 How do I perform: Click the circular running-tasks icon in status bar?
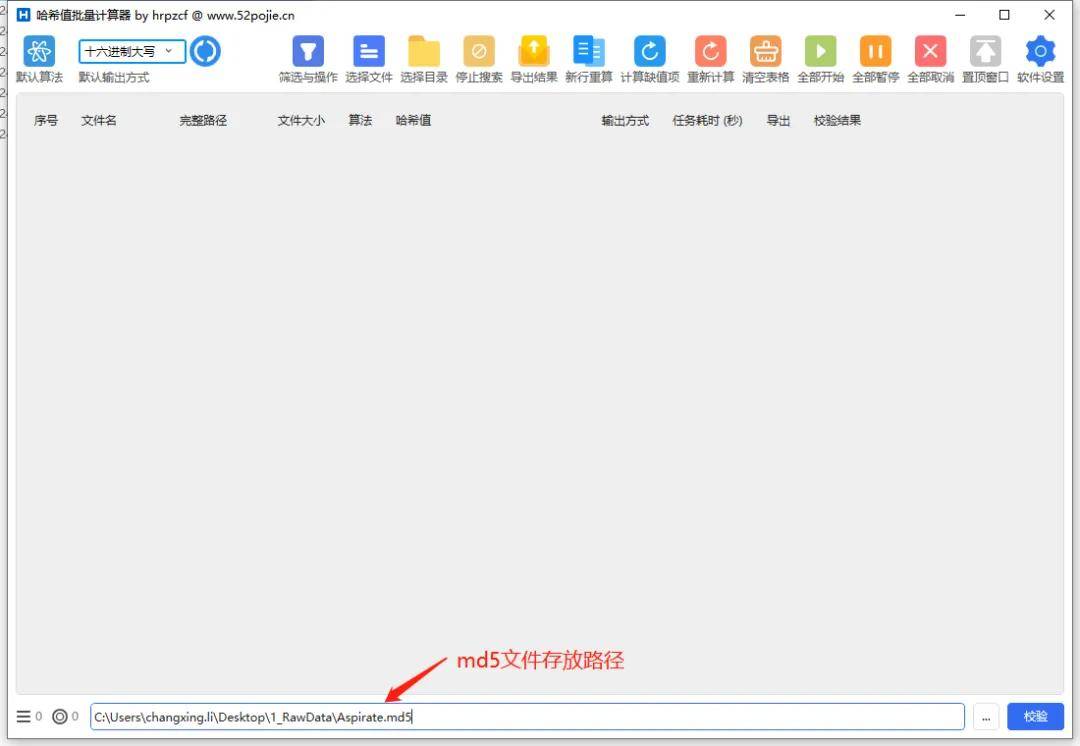coord(60,716)
